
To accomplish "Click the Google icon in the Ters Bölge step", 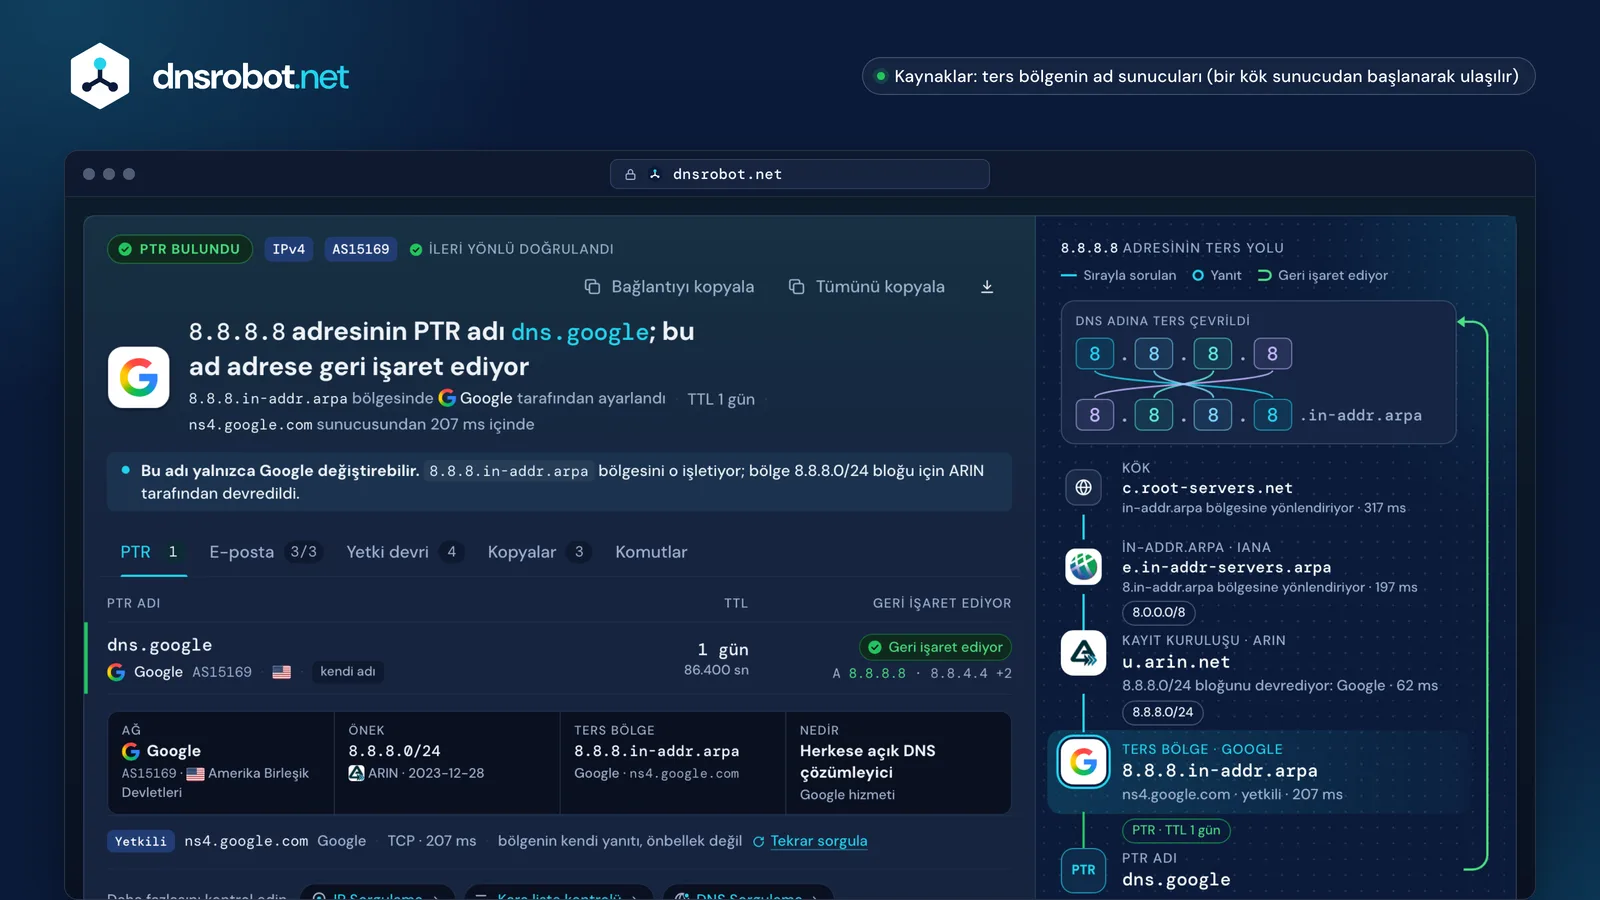I will pyautogui.click(x=1084, y=763).
